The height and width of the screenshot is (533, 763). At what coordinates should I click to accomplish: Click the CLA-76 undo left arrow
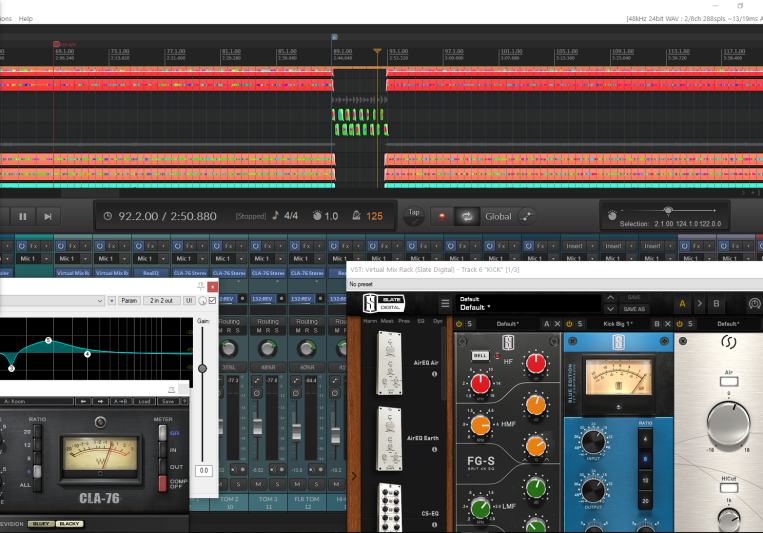(x=83, y=402)
